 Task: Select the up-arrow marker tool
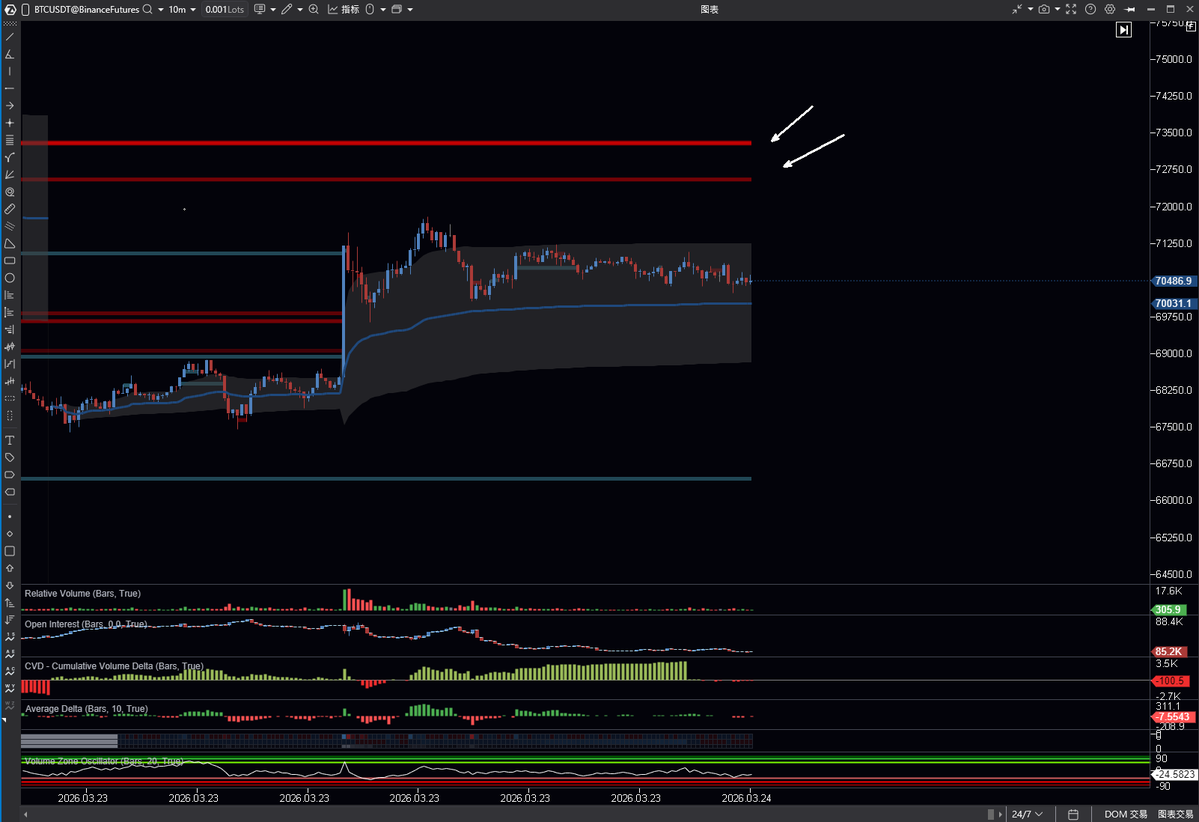click(x=10, y=568)
